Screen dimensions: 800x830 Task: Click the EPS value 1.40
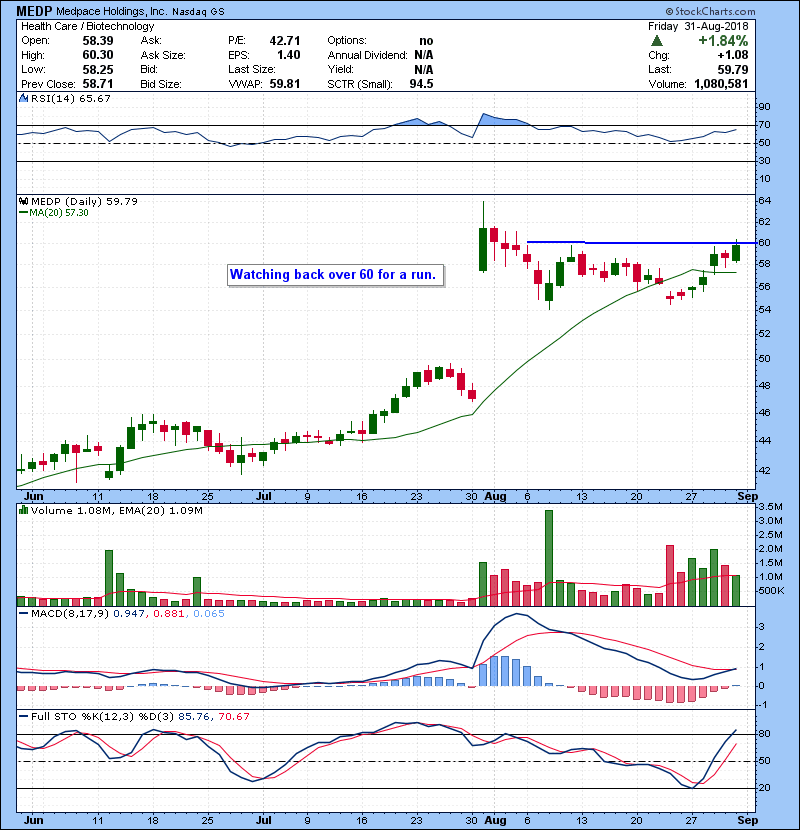[x=289, y=55]
